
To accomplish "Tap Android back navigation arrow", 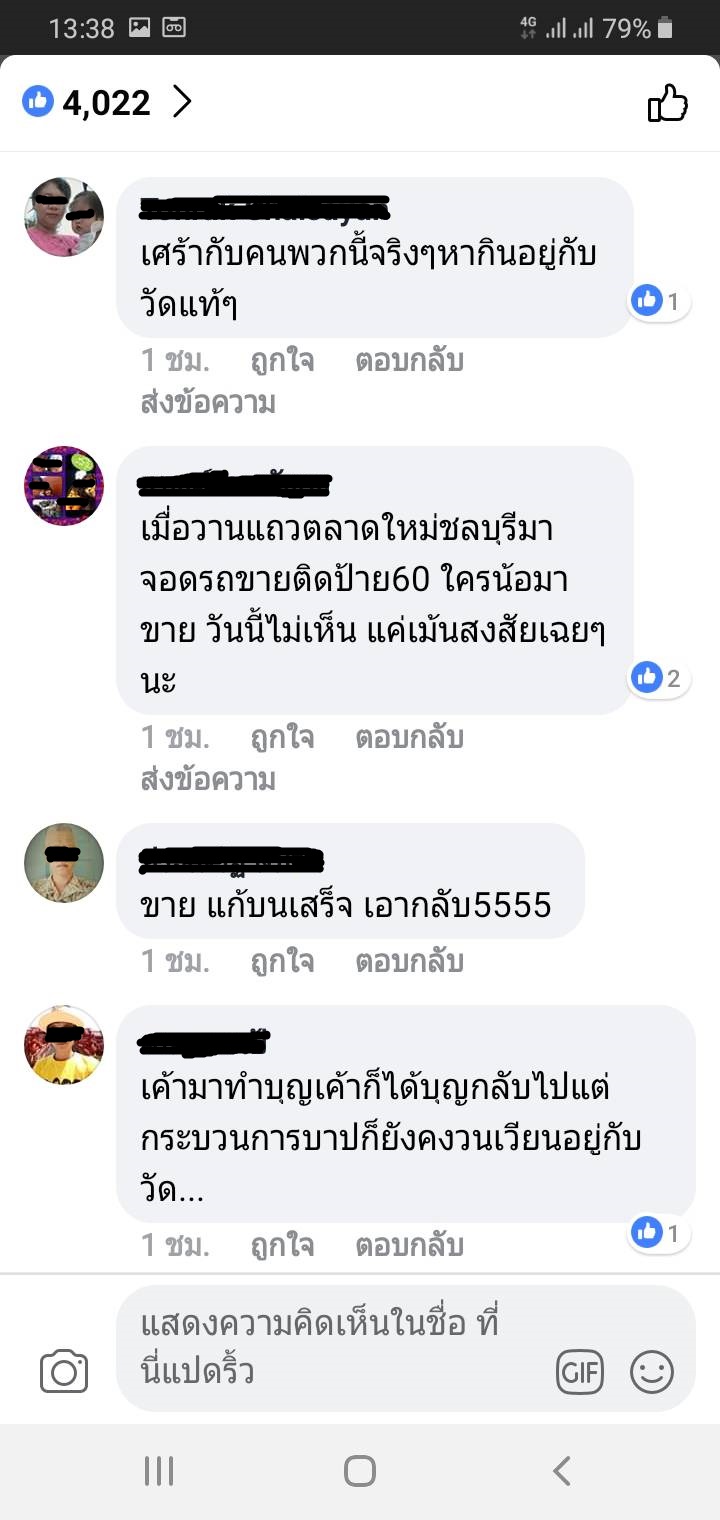I will (x=562, y=1471).
